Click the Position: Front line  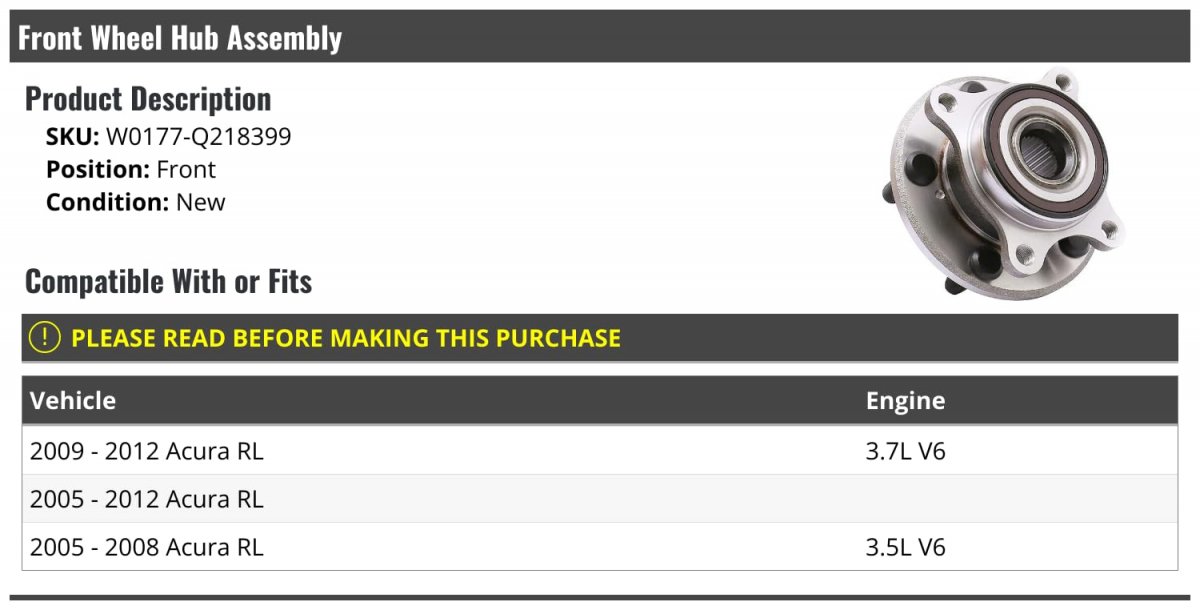point(131,170)
